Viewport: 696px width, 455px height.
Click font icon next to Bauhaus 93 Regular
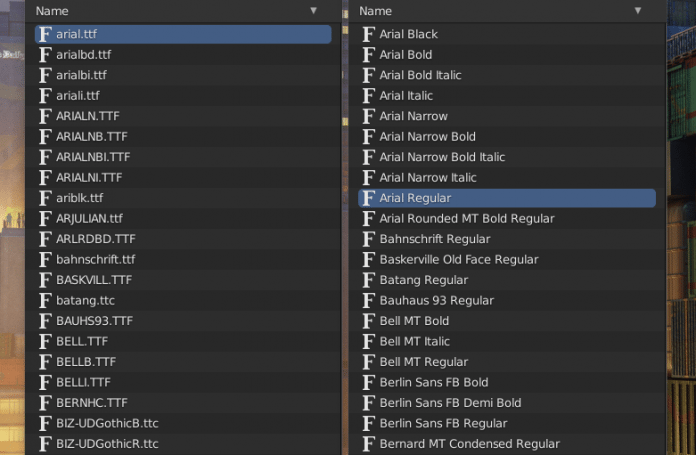[368, 301]
